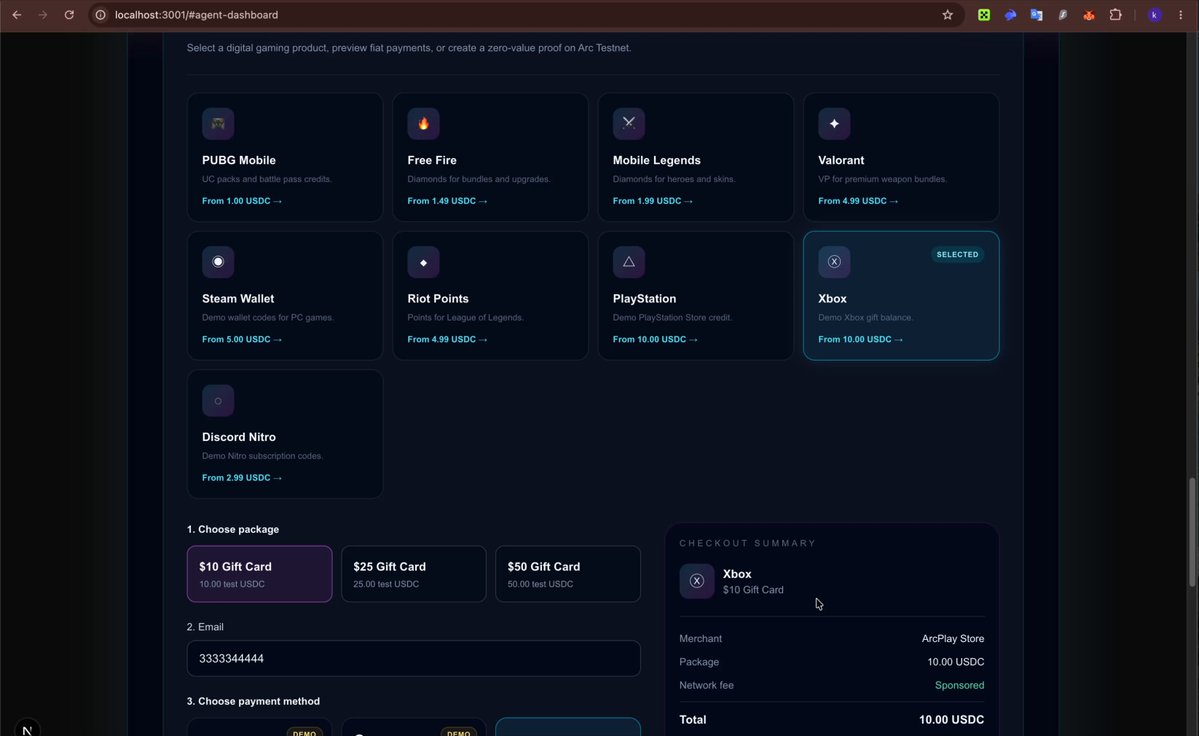Open the Next.js dev tools N badge
The width and height of the screenshot is (1199, 736).
(27, 729)
